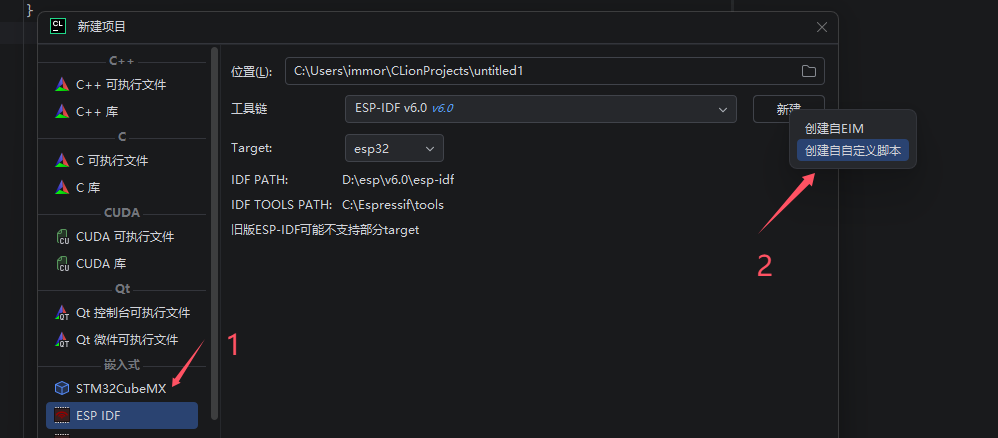Click the Qt category header
The height and width of the screenshot is (438, 998).
tap(122, 288)
